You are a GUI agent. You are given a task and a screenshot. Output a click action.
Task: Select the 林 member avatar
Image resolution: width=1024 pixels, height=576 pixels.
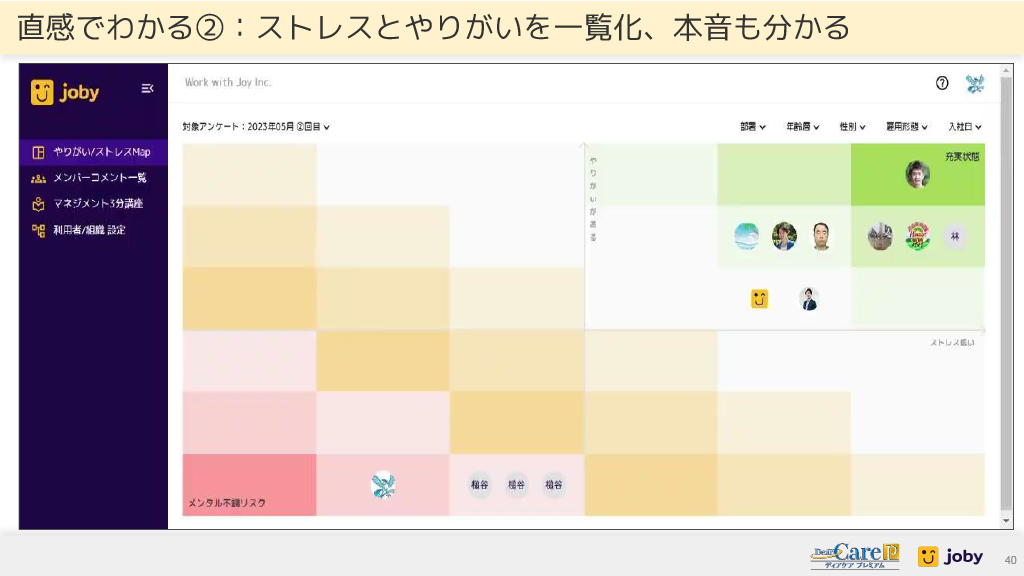click(x=955, y=237)
